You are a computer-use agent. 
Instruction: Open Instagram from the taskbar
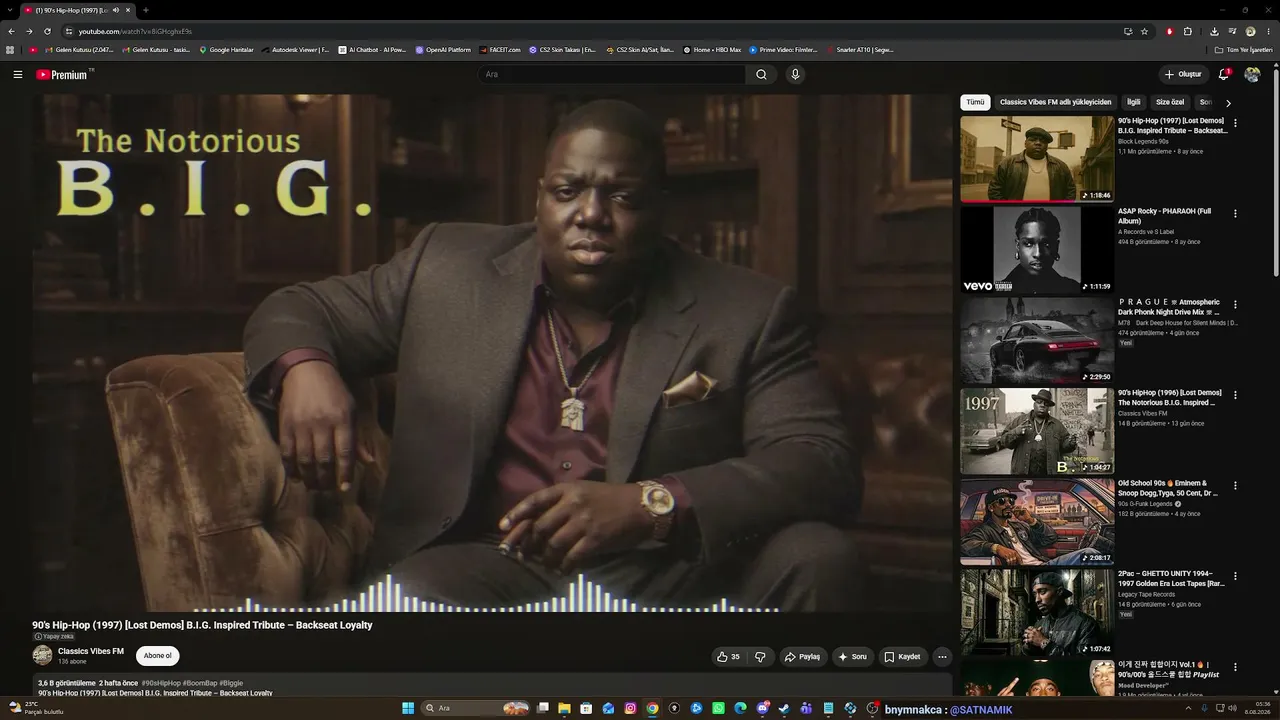pyautogui.click(x=630, y=709)
